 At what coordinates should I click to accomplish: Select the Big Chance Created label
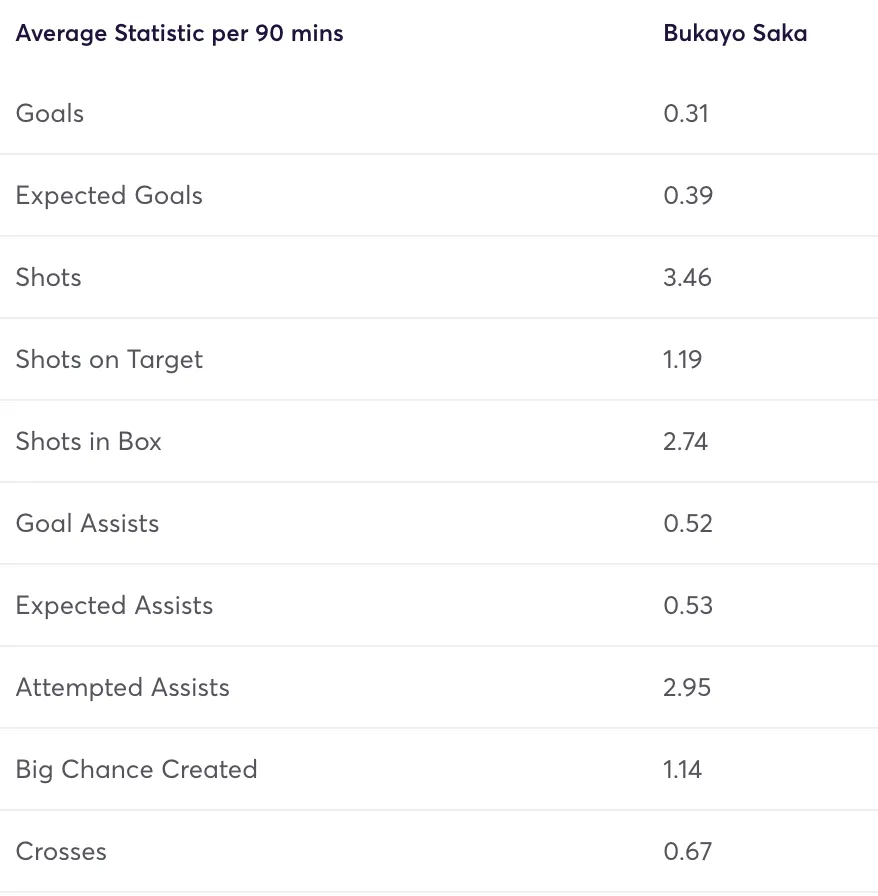(136, 769)
